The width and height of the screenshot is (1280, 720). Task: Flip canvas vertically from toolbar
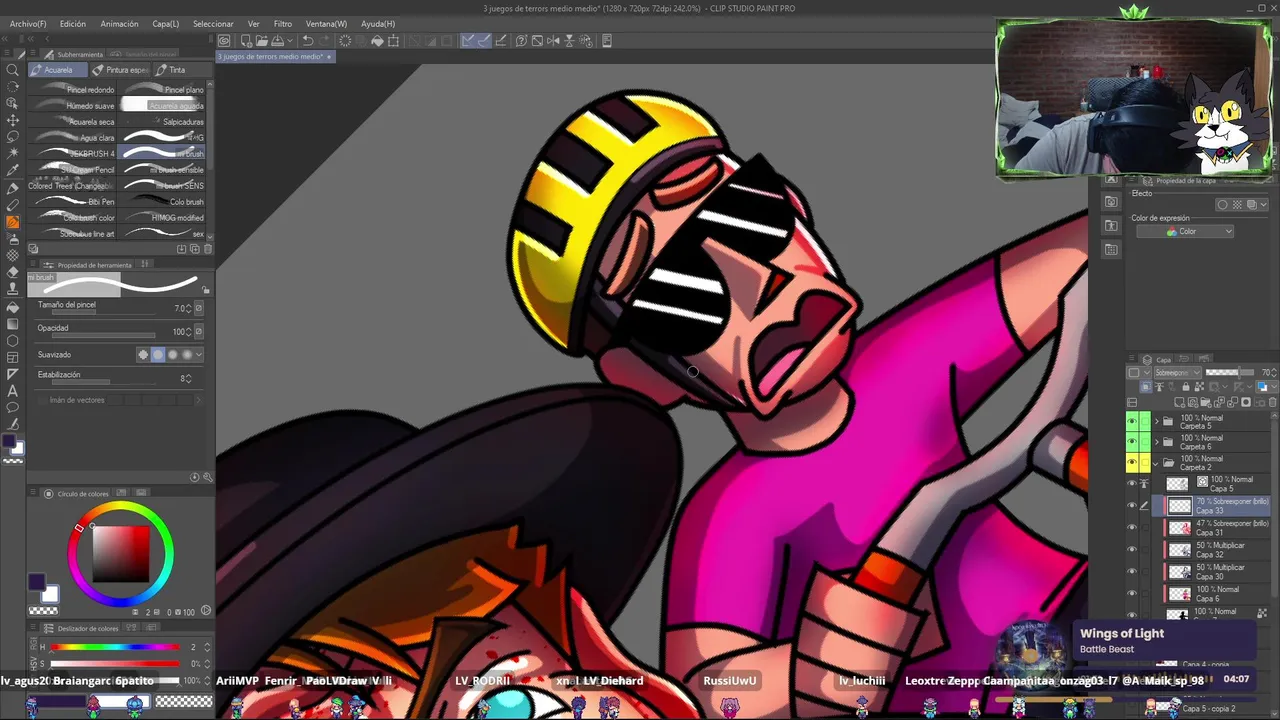point(569,41)
